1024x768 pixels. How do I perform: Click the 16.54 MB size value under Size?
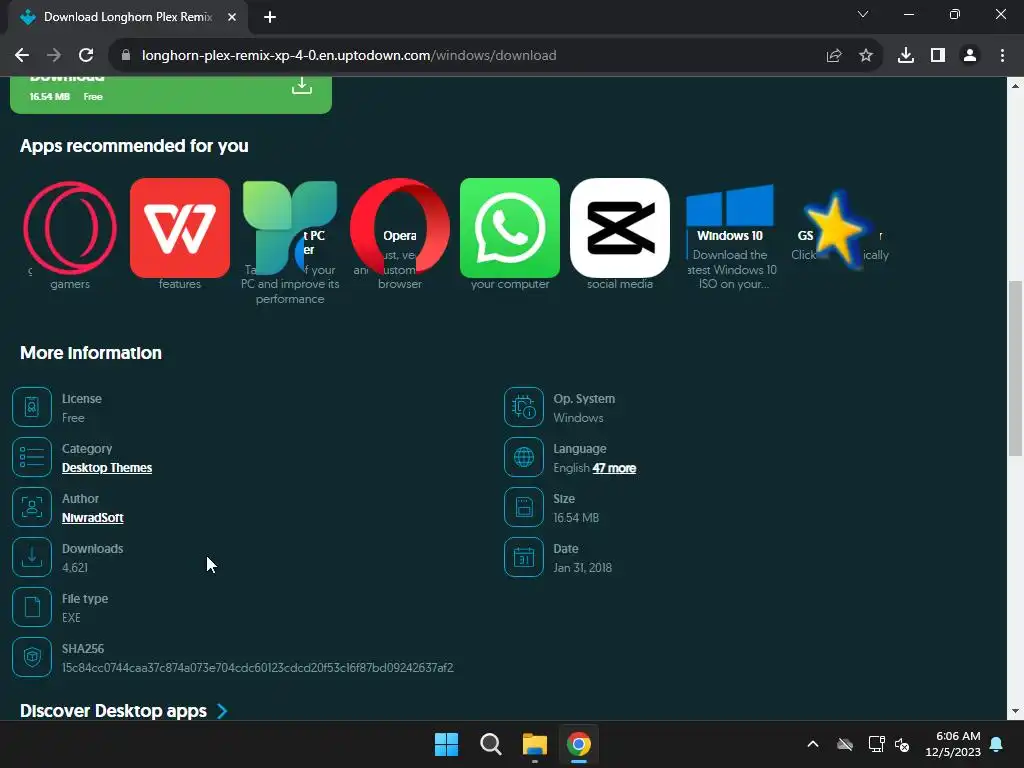tap(576, 518)
